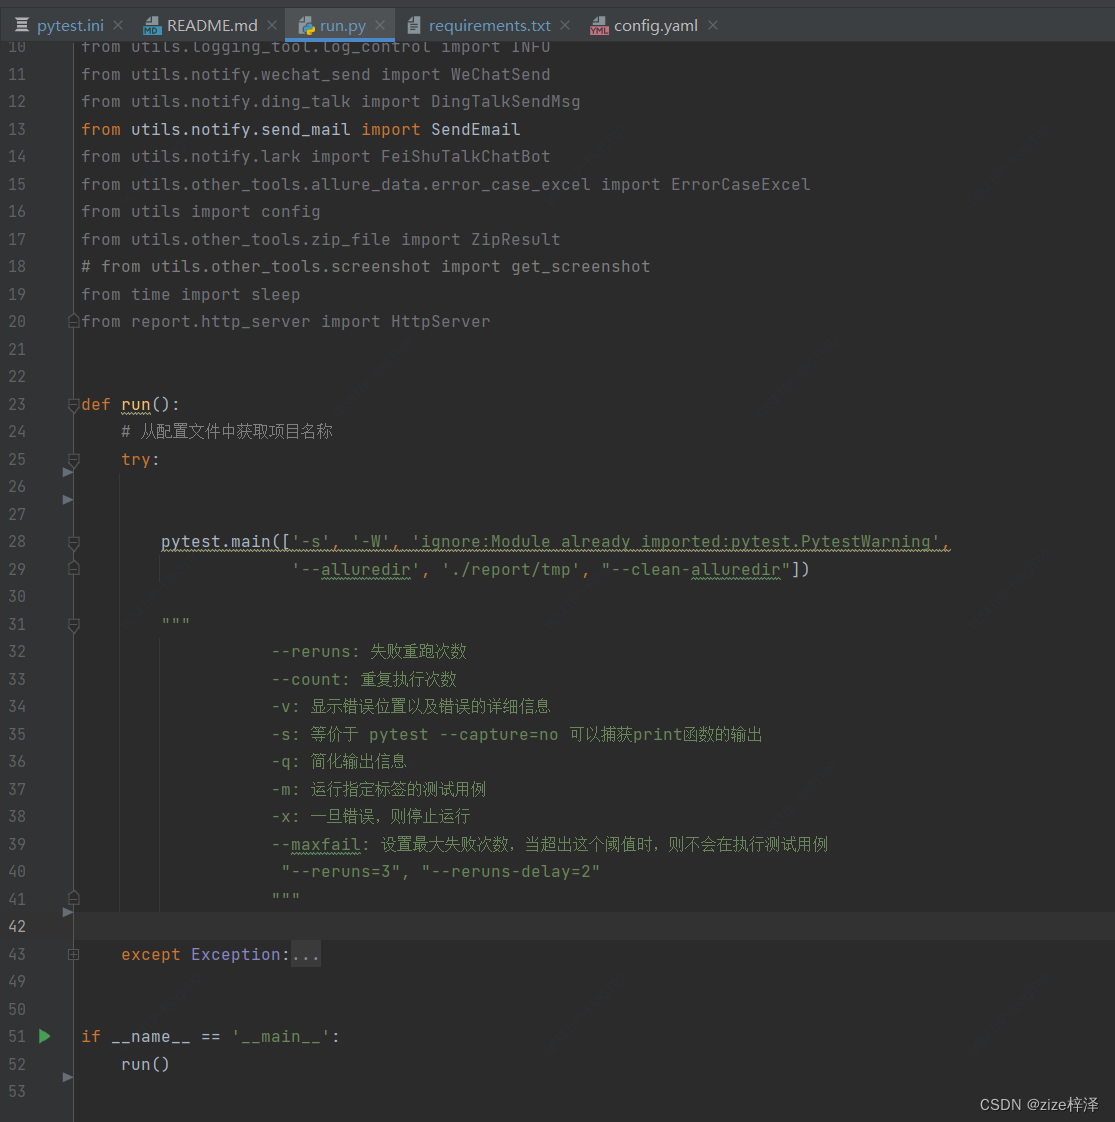Click 'from time import sleep' line

pos(190,295)
